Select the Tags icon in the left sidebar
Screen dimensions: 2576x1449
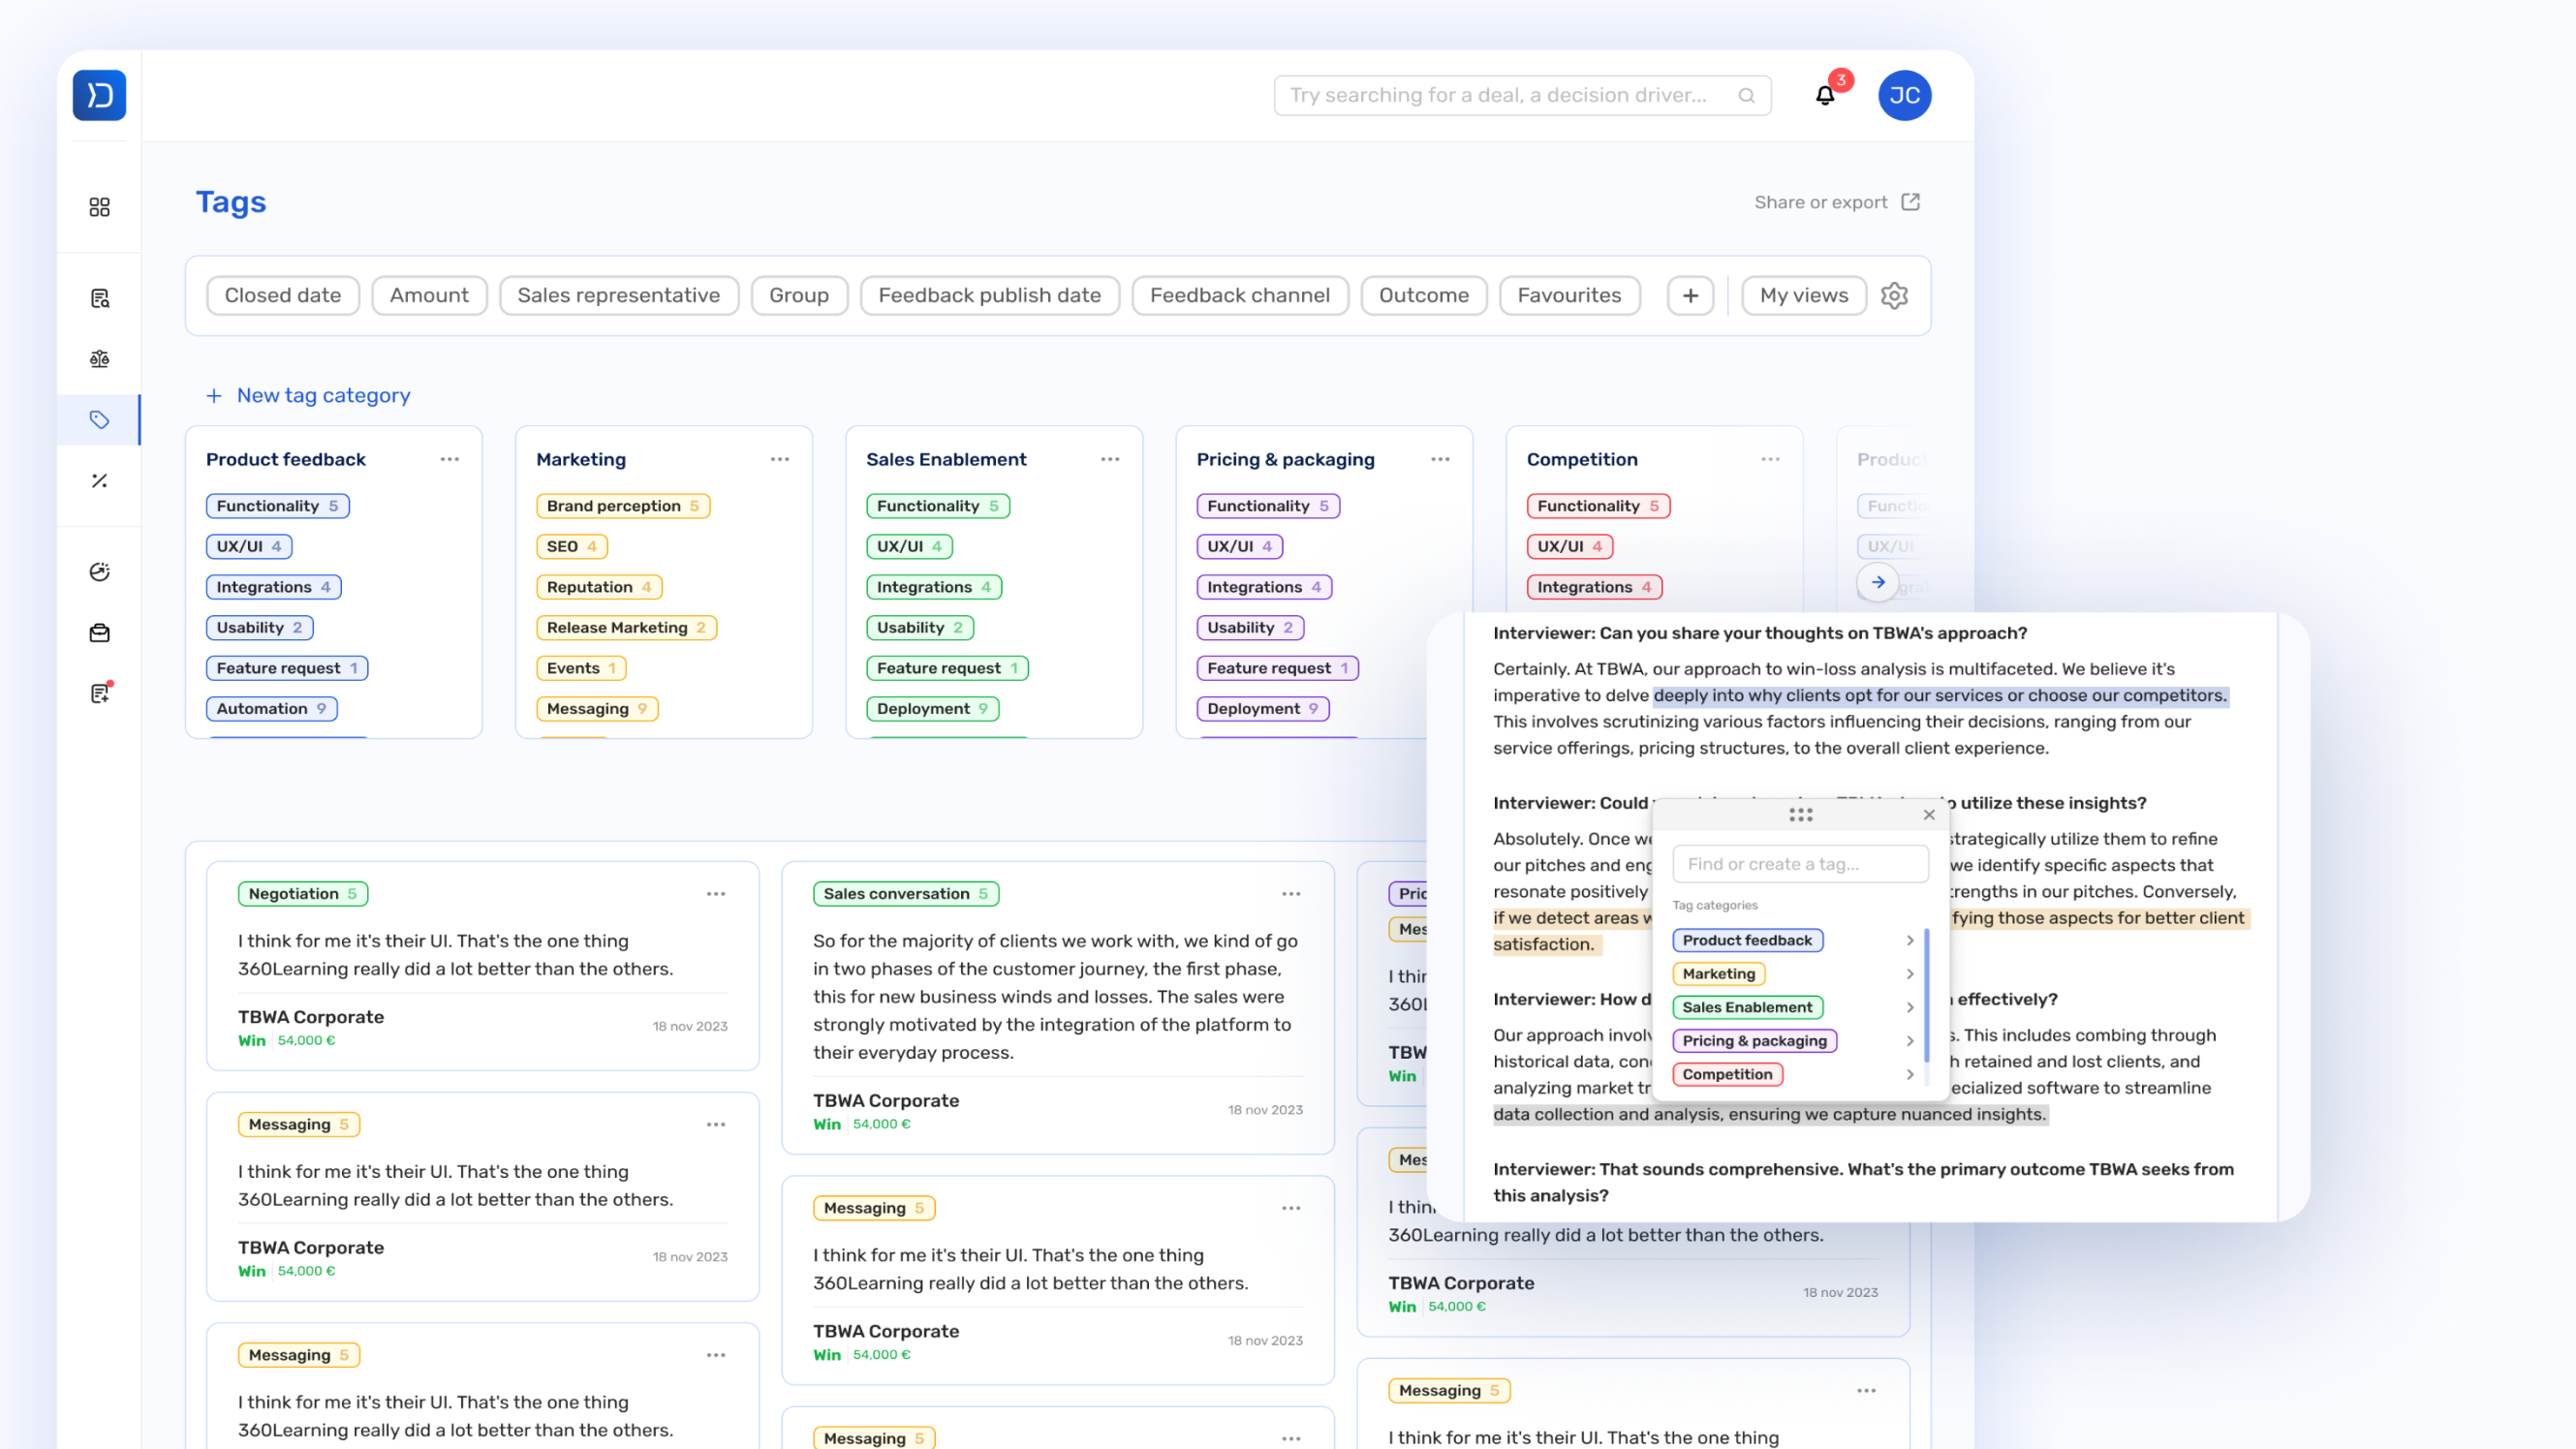tap(99, 419)
